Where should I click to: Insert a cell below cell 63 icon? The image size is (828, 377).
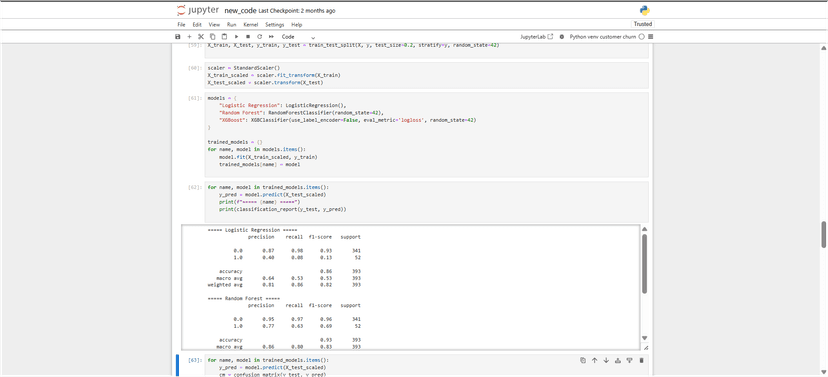(629, 360)
